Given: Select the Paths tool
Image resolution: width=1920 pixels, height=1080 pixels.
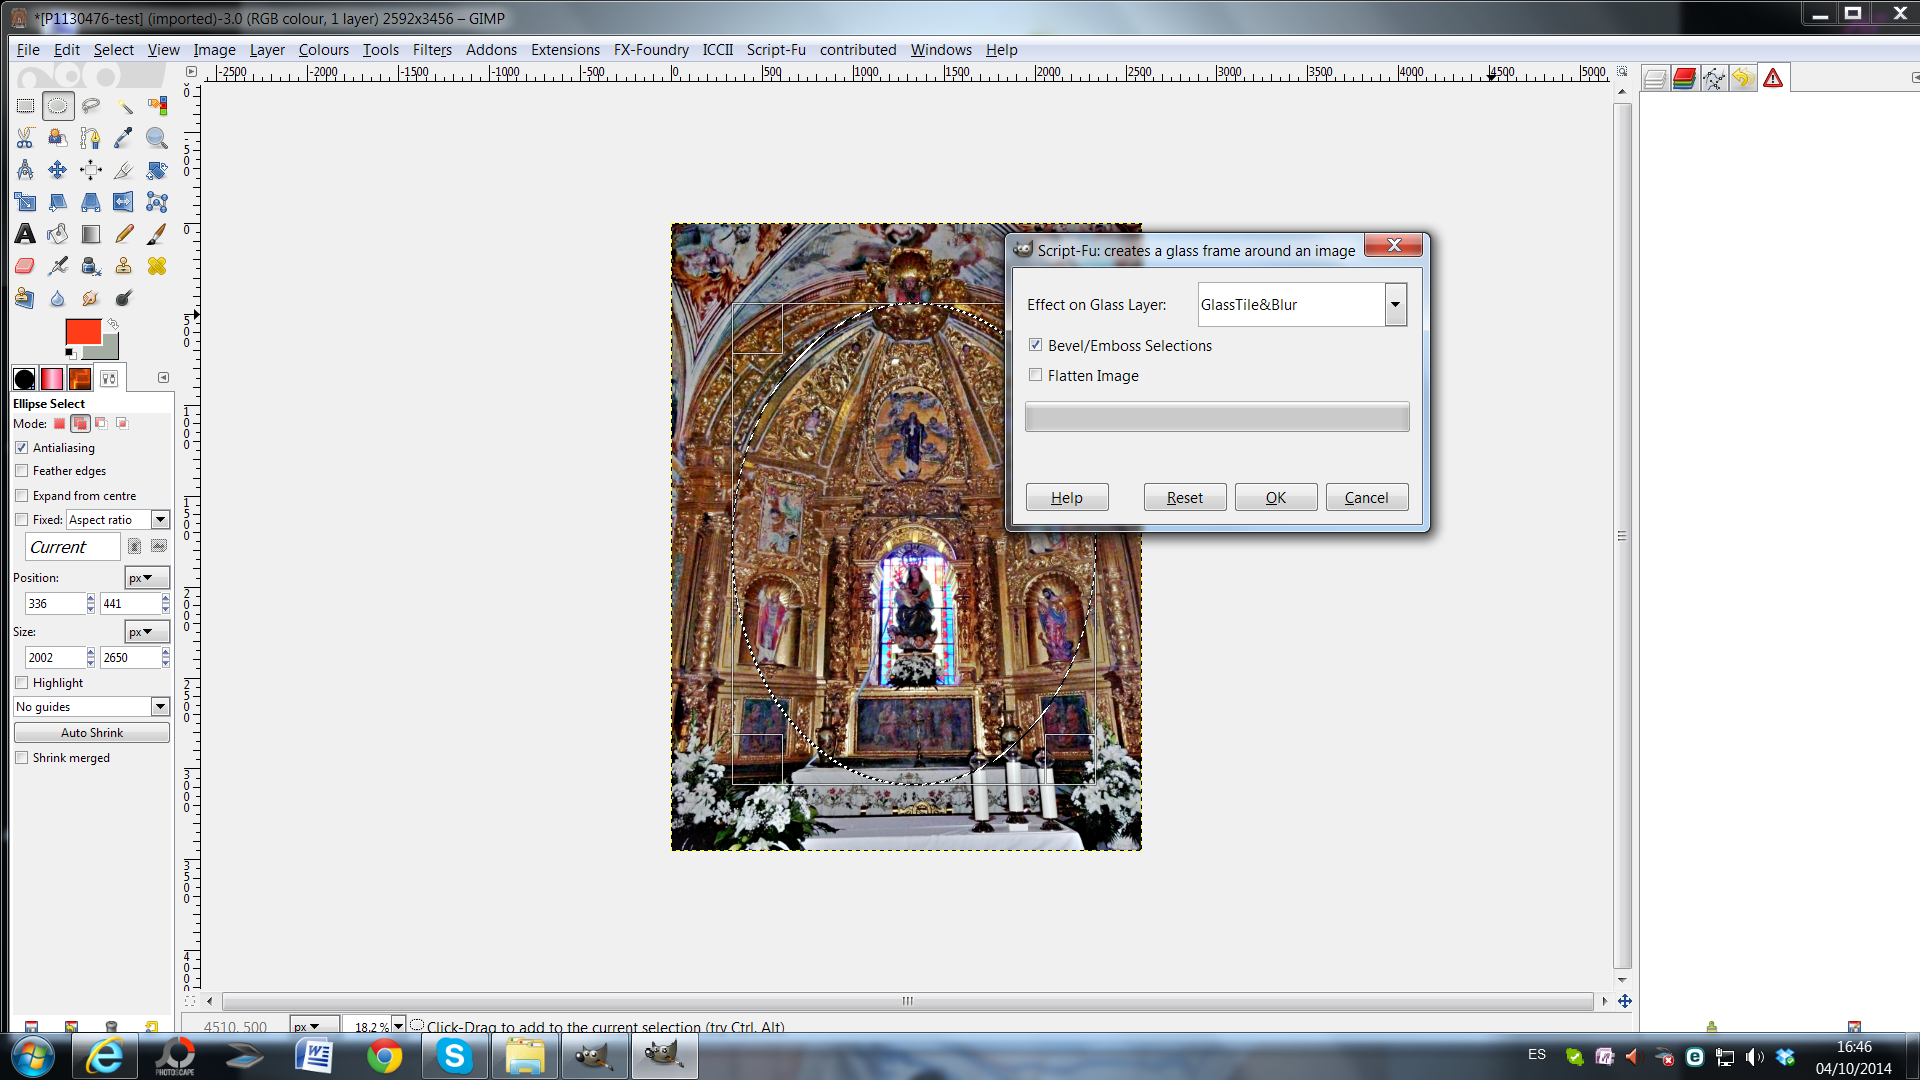Looking at the screenshot, I should pyautogui.click(x=91, y=138).
